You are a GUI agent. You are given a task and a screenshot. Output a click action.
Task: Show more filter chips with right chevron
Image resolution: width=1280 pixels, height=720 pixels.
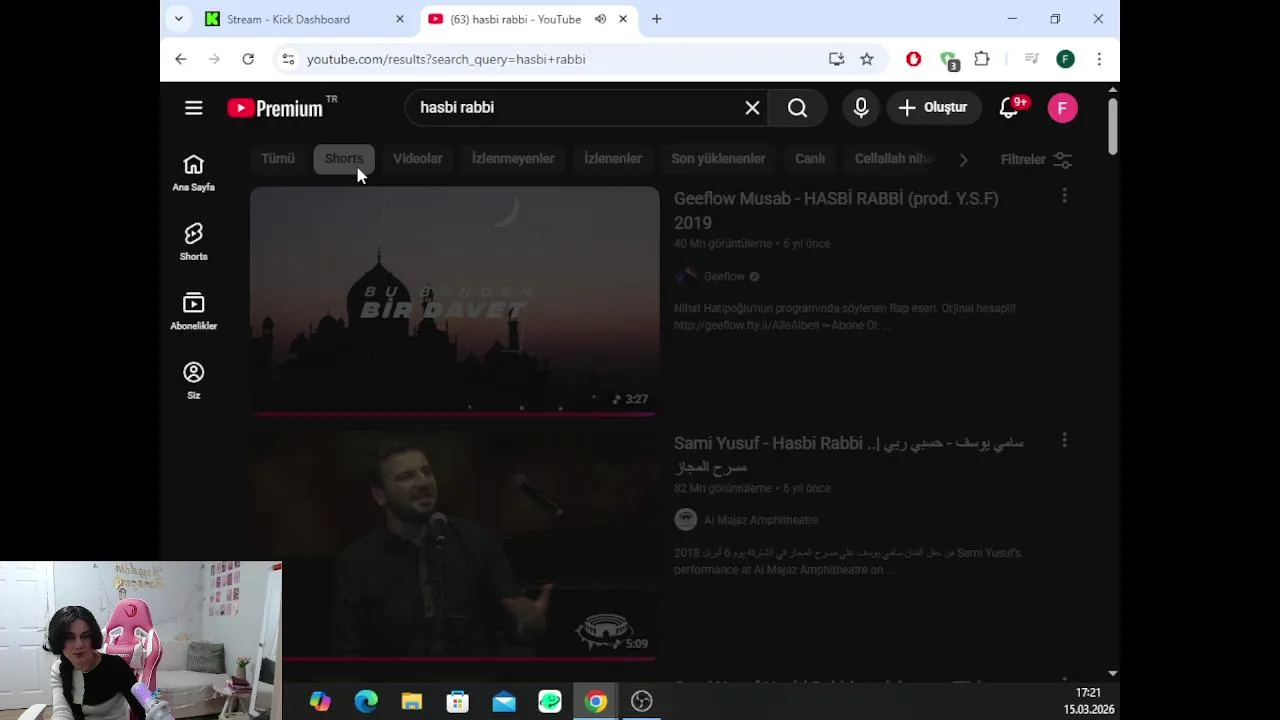(963, 160)
